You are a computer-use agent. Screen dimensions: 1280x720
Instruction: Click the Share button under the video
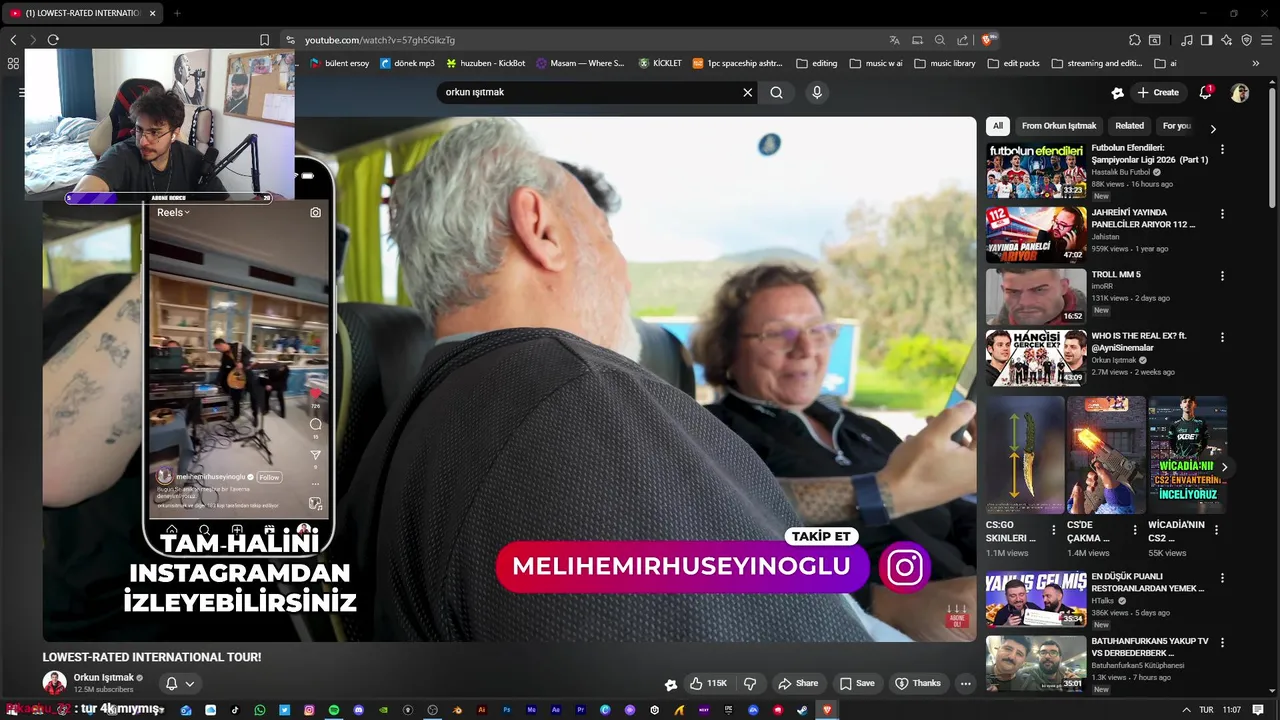coord(798,683)
